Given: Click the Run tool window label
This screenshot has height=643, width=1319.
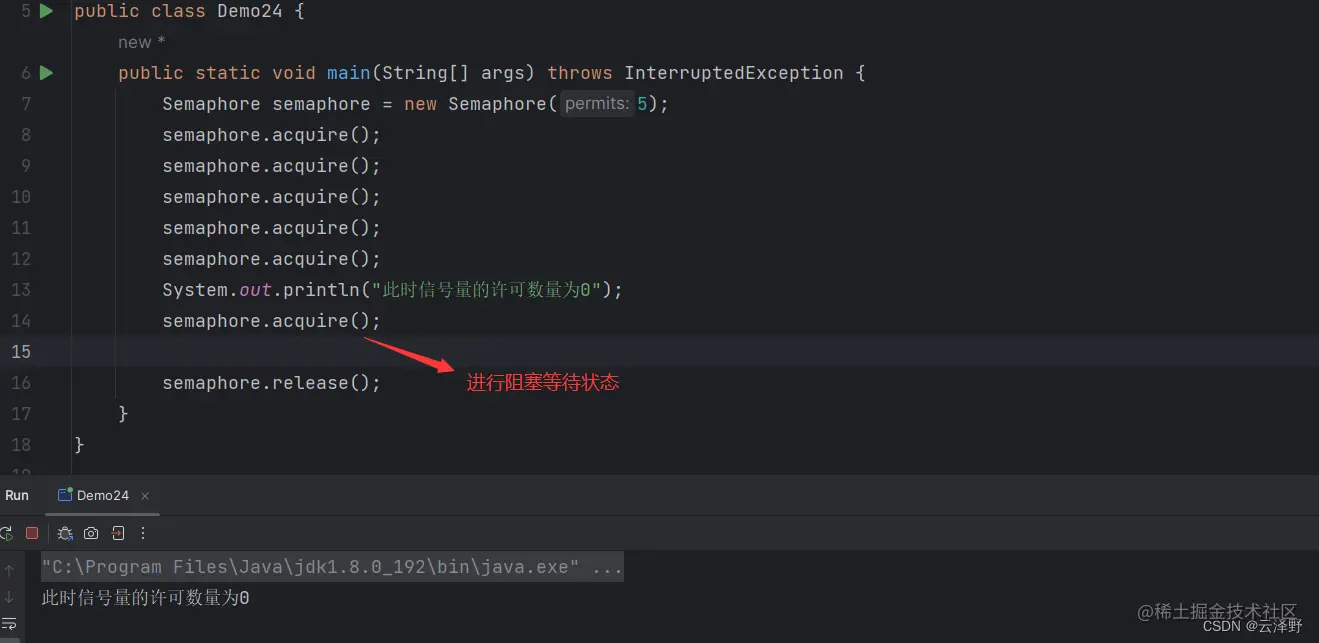Looking at the screenshot, I should click(x=17, y=495).
